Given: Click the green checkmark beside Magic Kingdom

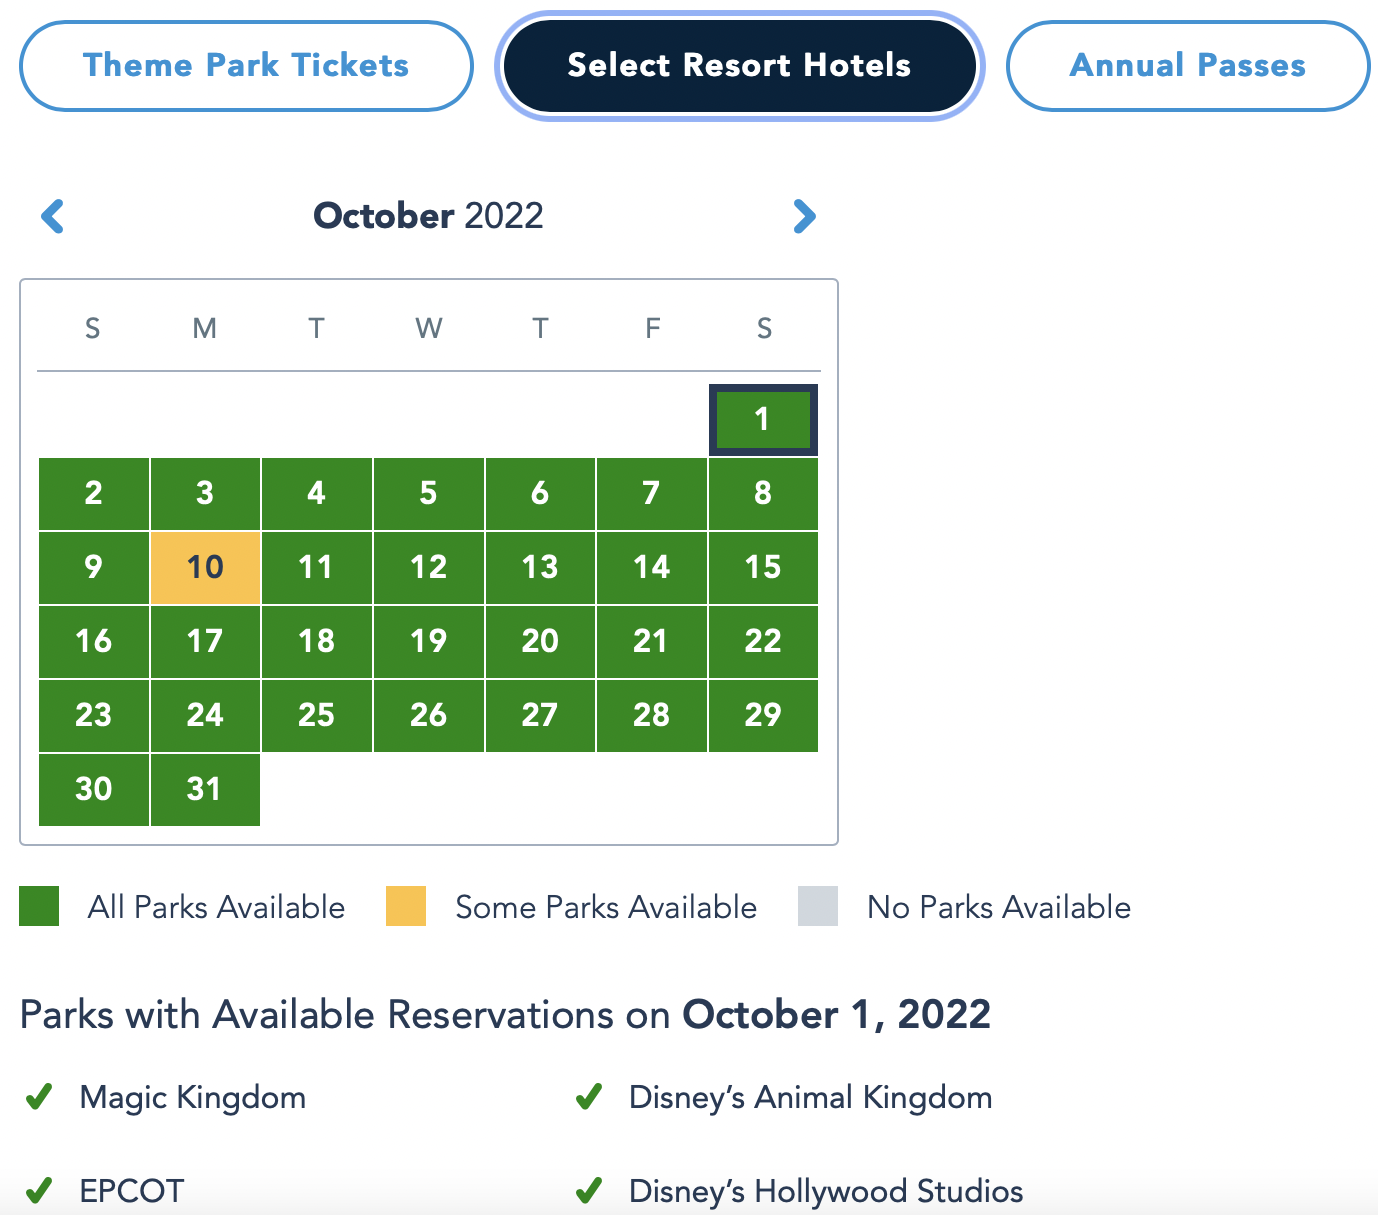Looking at the screenshot, I should pos(39,1097).
